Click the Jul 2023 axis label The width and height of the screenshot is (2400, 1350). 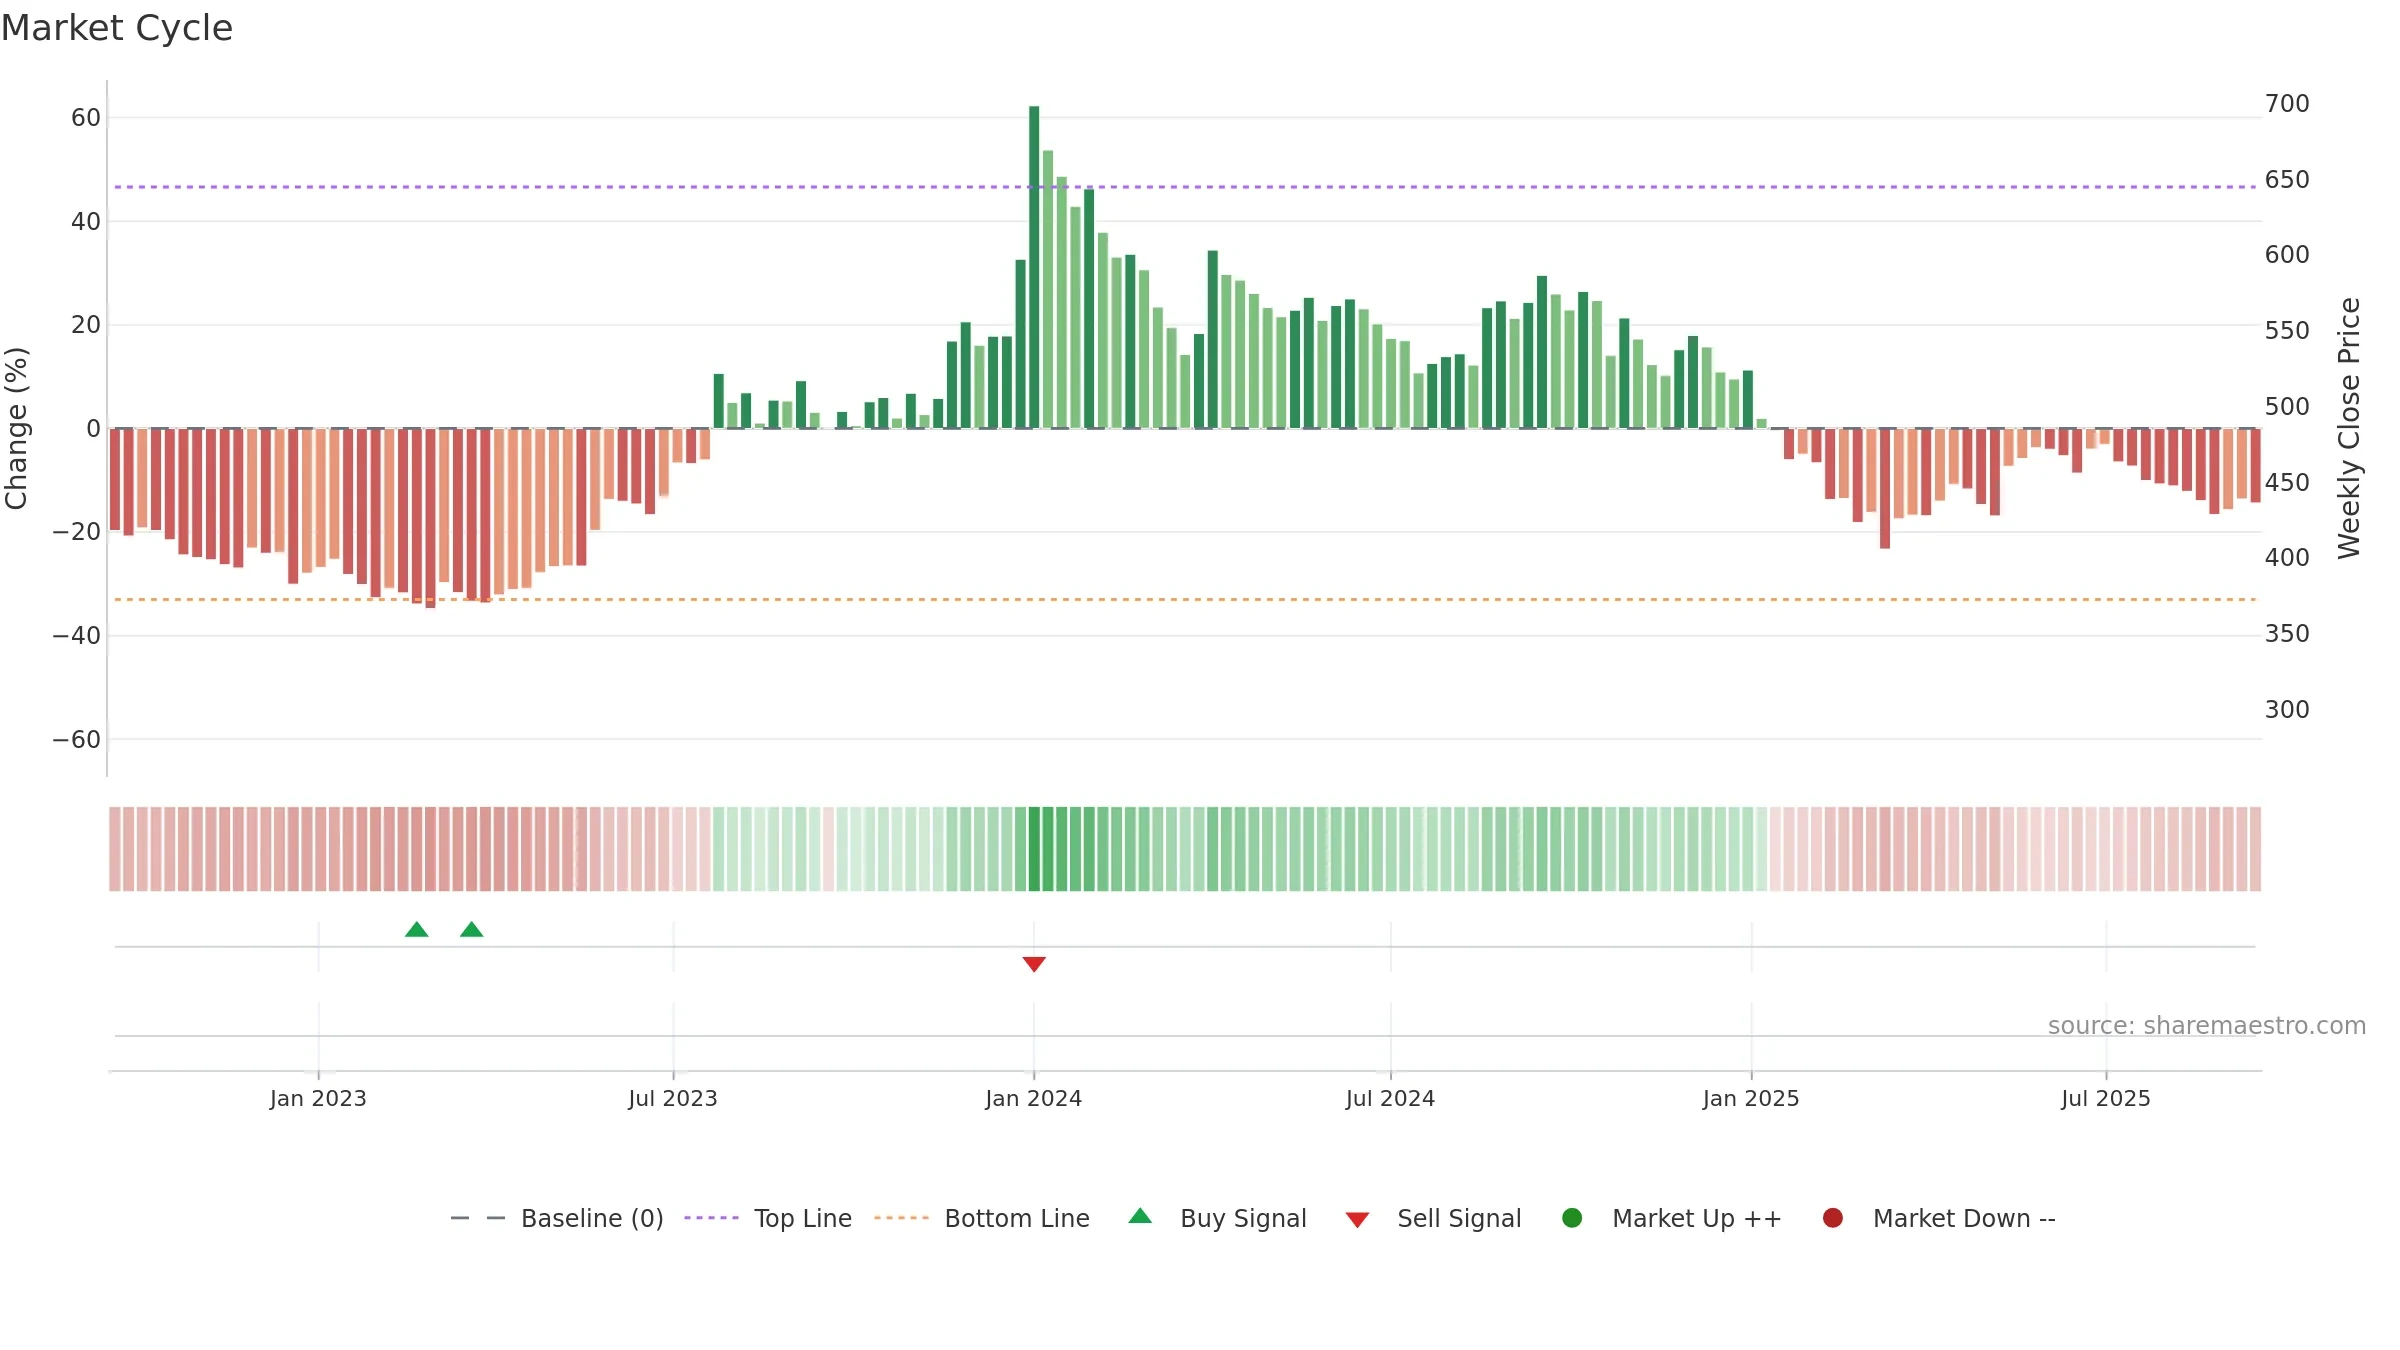[673, 1099]
